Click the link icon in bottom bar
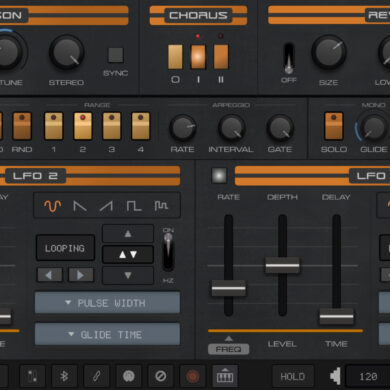Image resolution: width=390 pixels, height=390 pixels. (96, 376)
